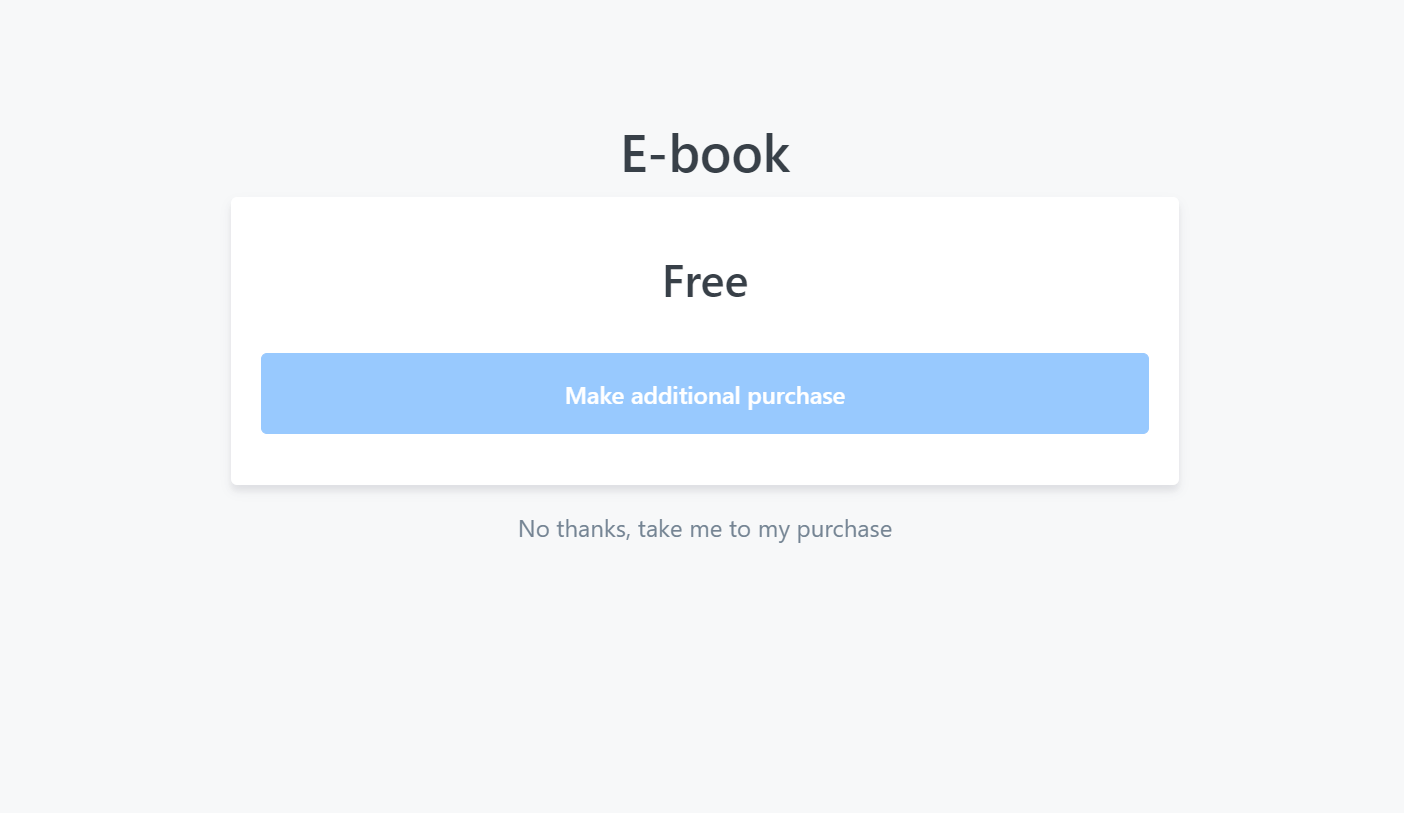The image size is (1404, 813).
Task: Click the large E-book header text
Action: pos(705,154)
